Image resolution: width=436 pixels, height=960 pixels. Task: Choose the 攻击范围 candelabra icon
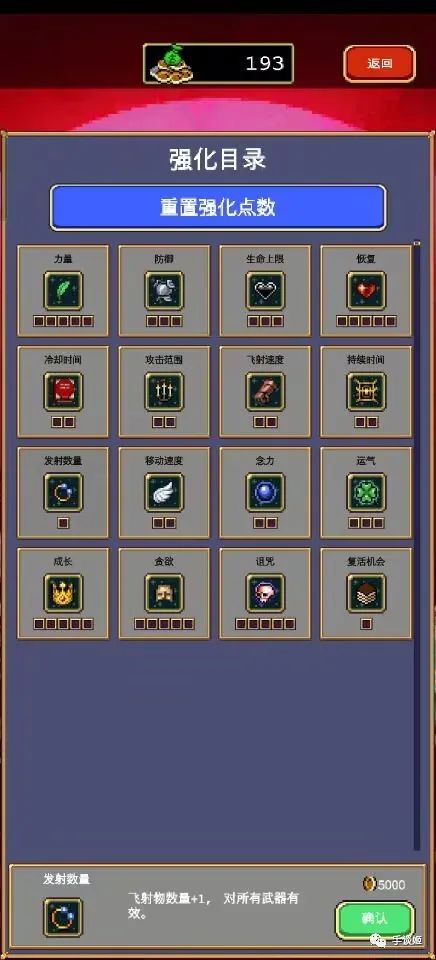164,392
